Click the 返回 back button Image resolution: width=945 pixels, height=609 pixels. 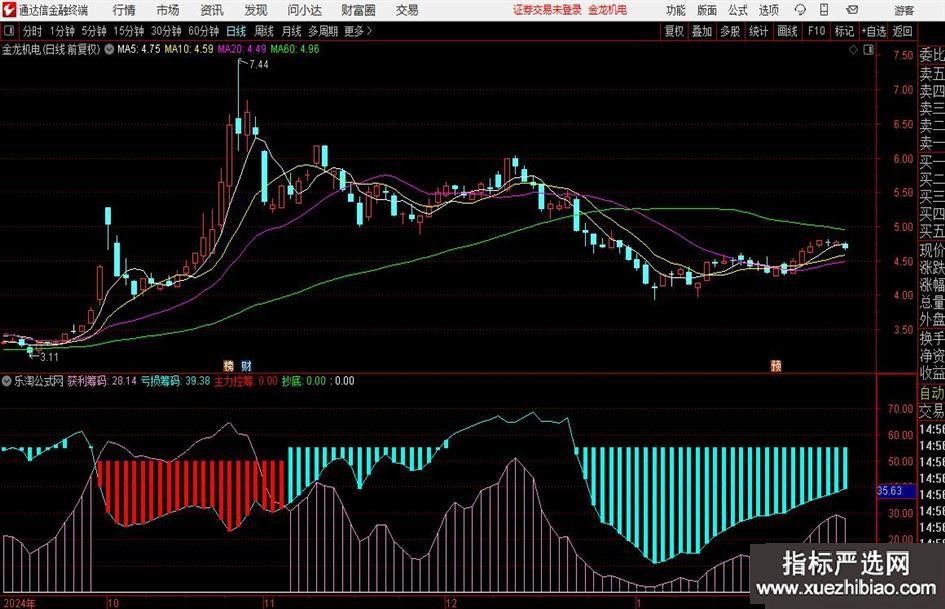coord(903,31)
